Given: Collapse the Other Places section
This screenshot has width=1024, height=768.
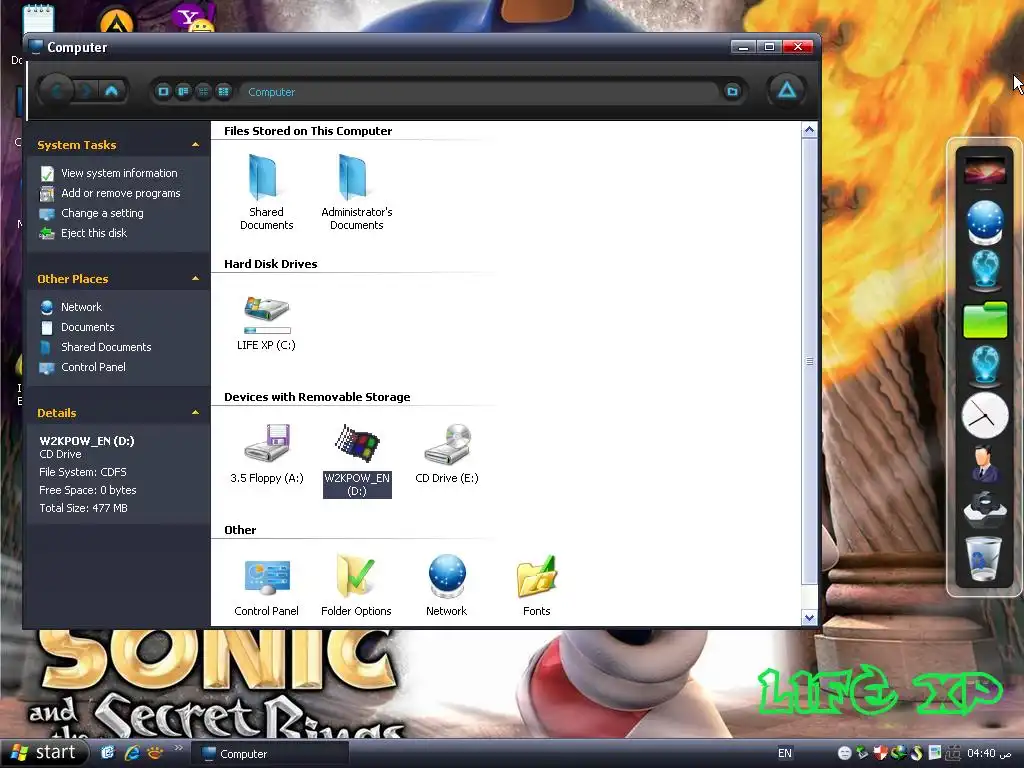Looking at the screenshot, I should [x=195, y=279].
